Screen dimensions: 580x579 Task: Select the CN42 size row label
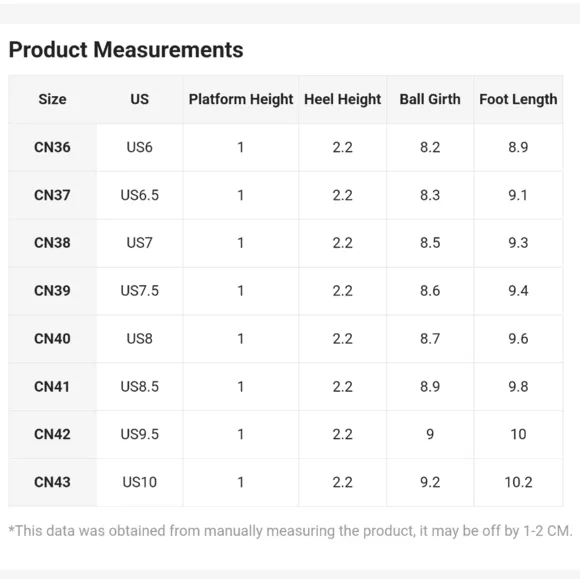click(52, 434)
